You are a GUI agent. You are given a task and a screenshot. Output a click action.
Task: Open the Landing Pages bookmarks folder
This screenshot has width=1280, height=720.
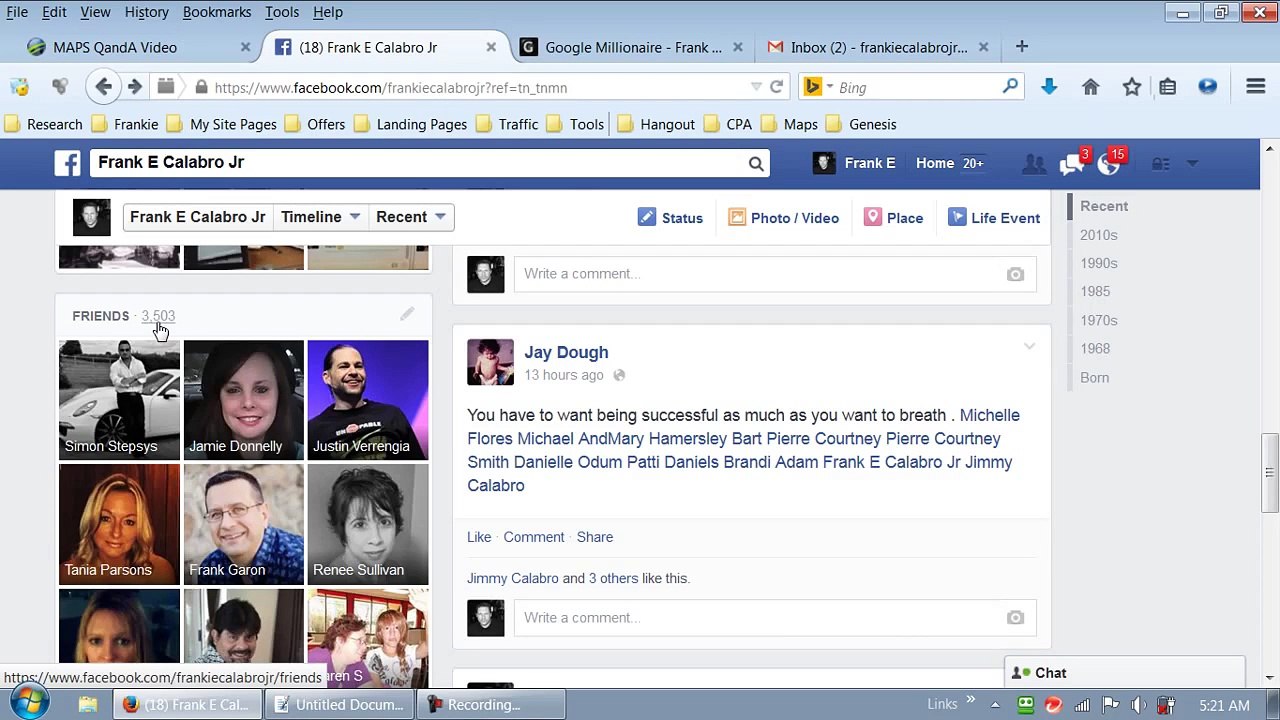[410, 124]
